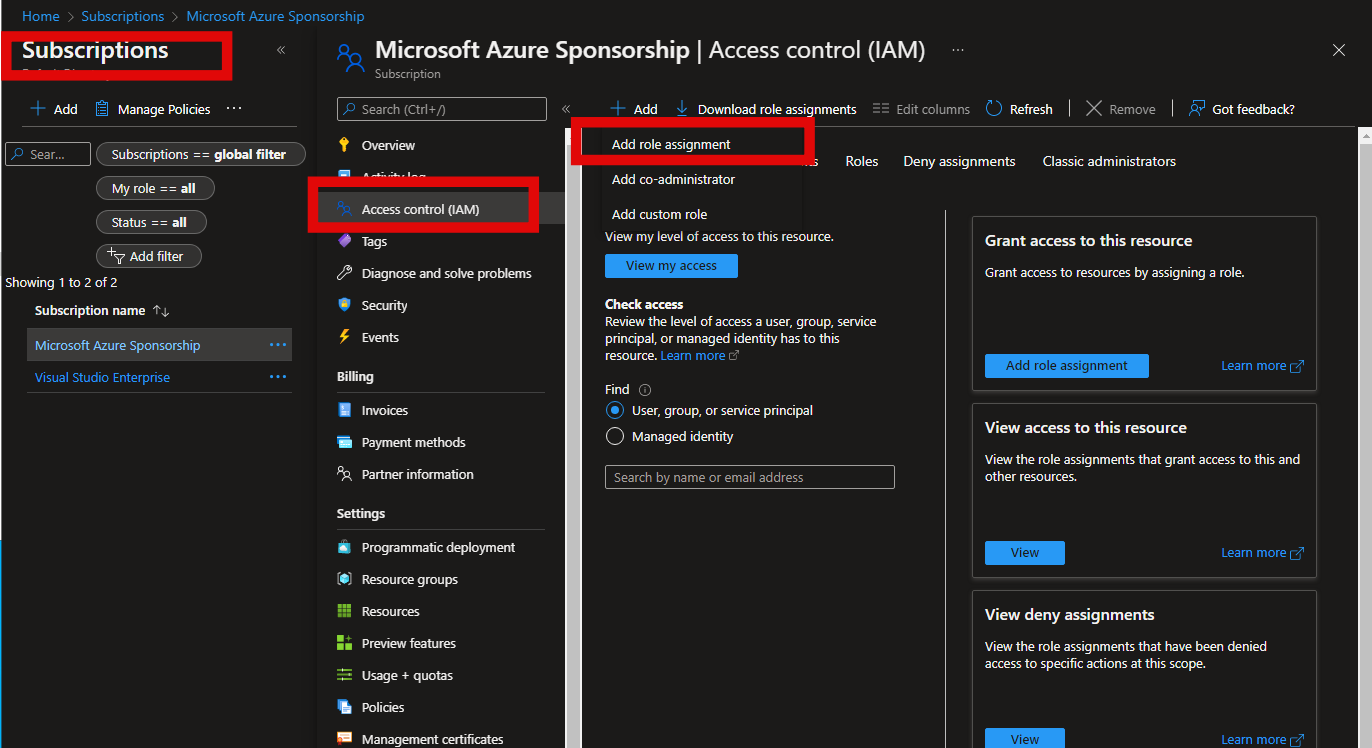This screenshot has height=748, width=1372.
Task: Click the Management certificates icon
Action: pyautogui.click(x=344, y=739)
